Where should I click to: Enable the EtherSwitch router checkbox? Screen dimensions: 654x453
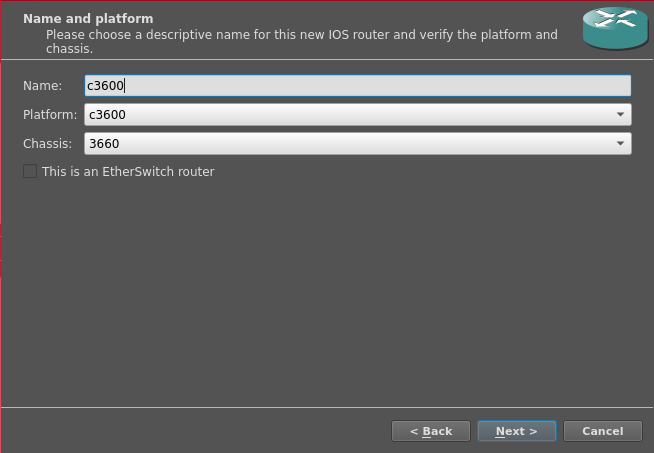pos(30,172)
